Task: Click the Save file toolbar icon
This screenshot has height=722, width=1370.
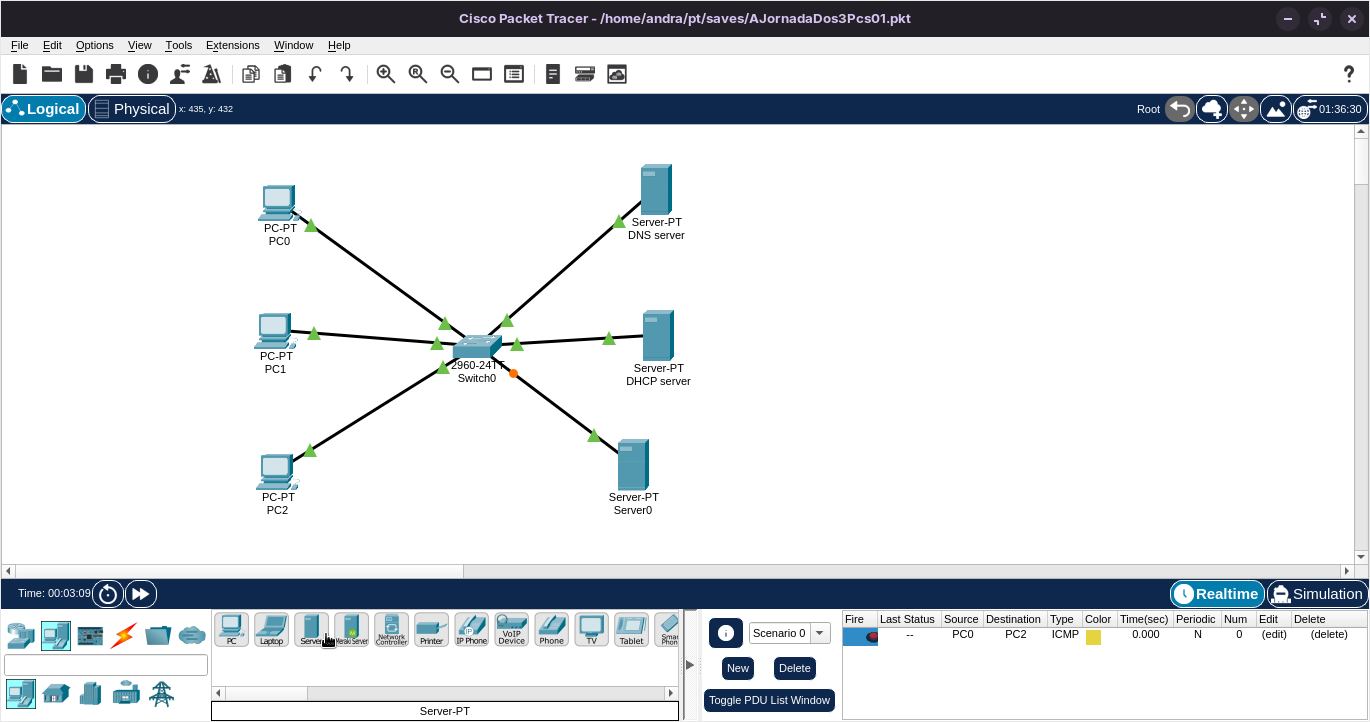Action: click(84, 74)
